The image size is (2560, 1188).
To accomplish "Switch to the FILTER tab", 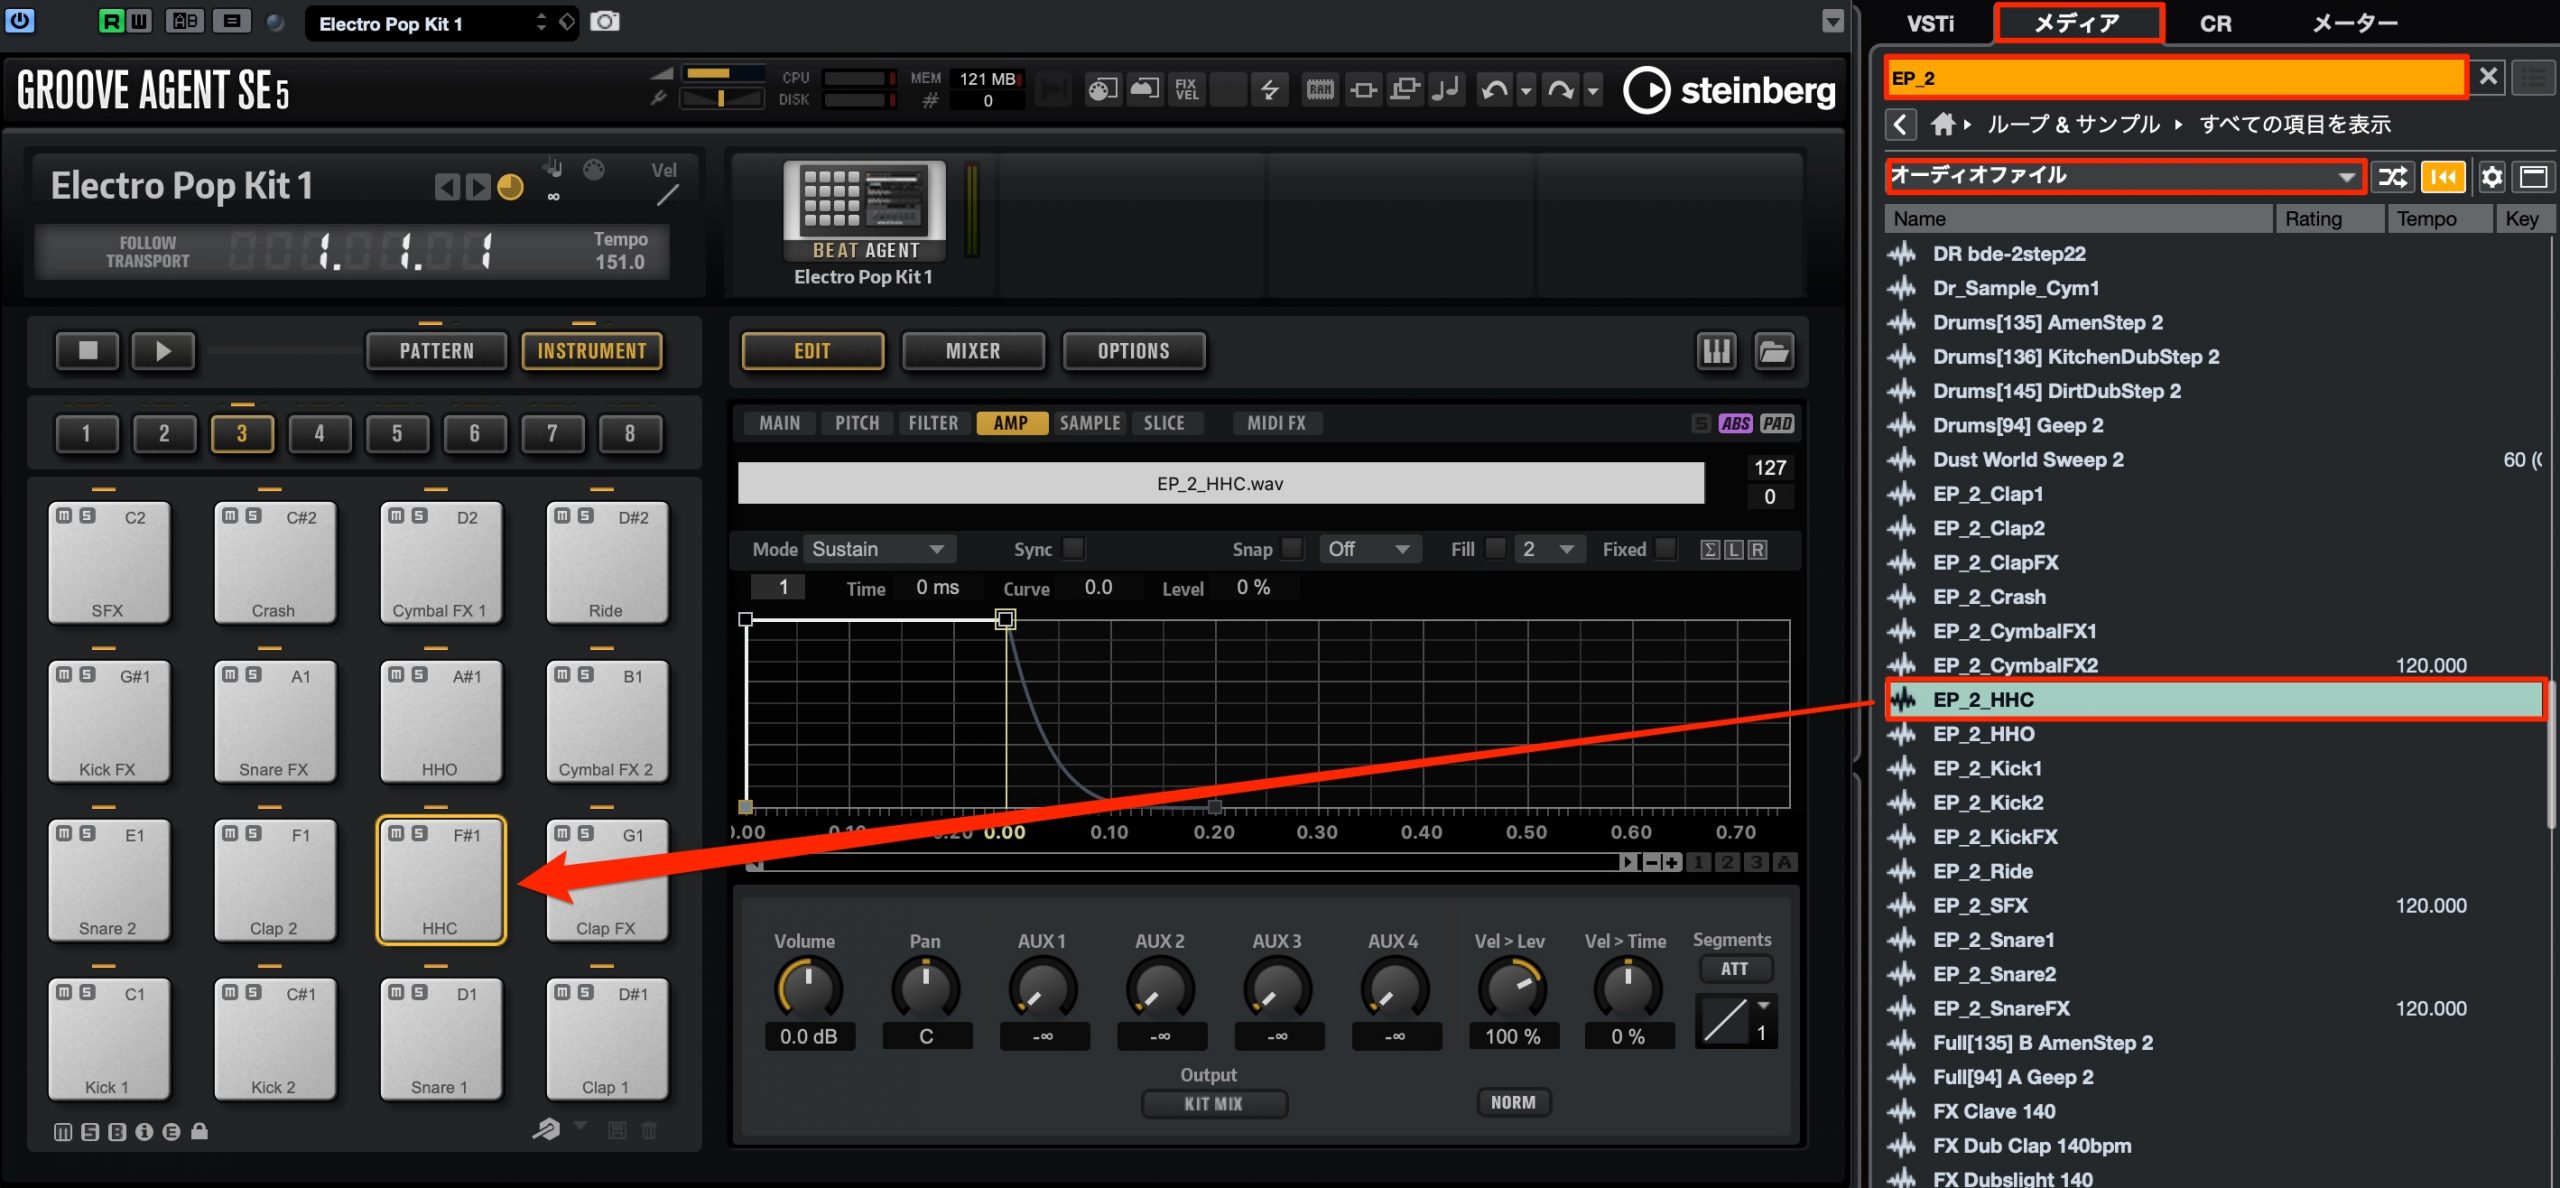I will (933, 423).
